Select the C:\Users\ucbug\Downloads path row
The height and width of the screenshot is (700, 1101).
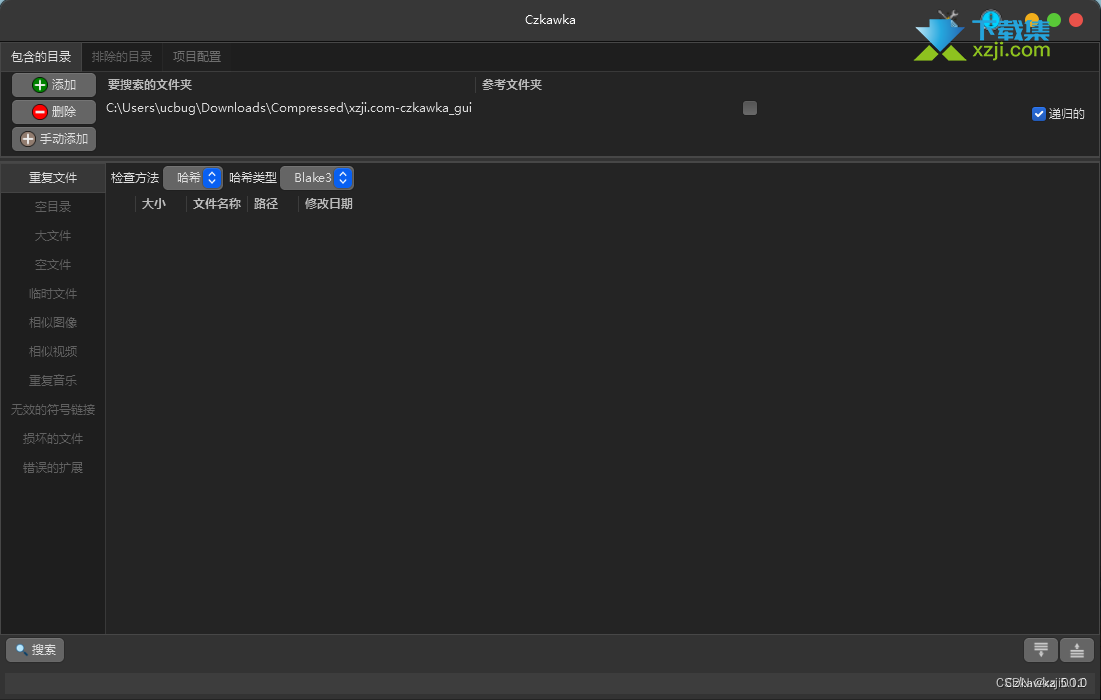click(289, 108)
